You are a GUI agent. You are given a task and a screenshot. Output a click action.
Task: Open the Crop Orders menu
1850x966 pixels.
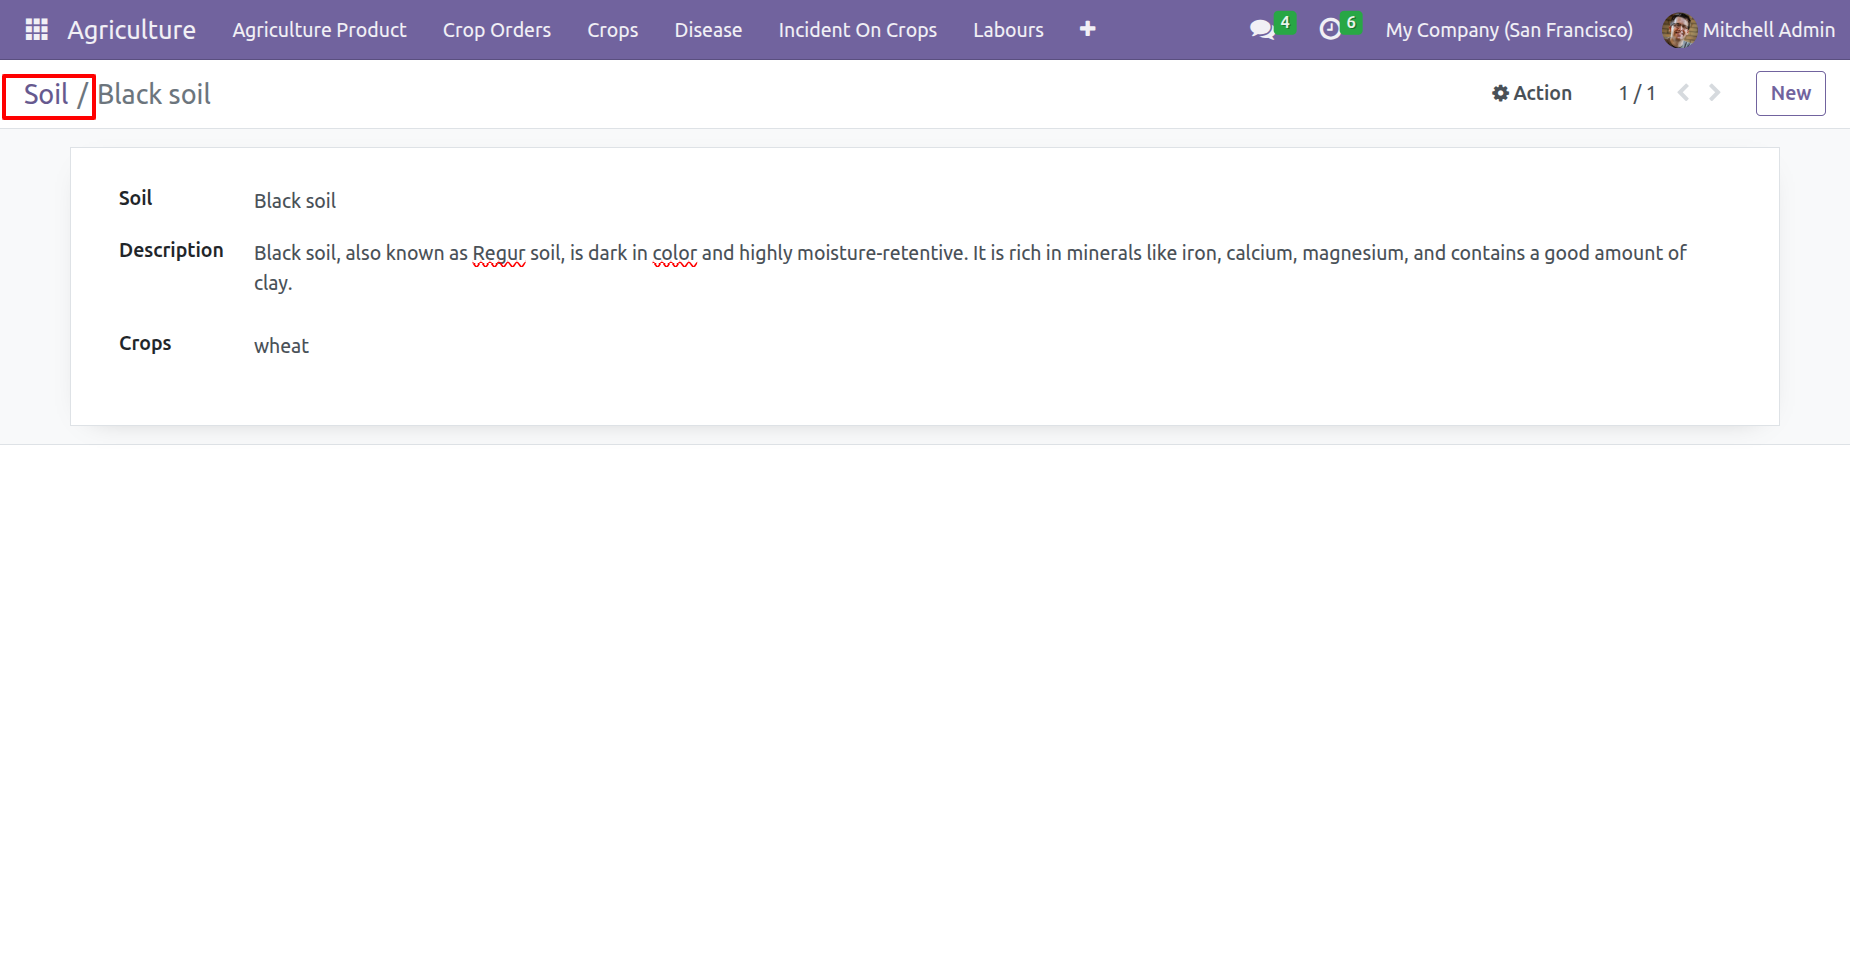coord(497,30)
